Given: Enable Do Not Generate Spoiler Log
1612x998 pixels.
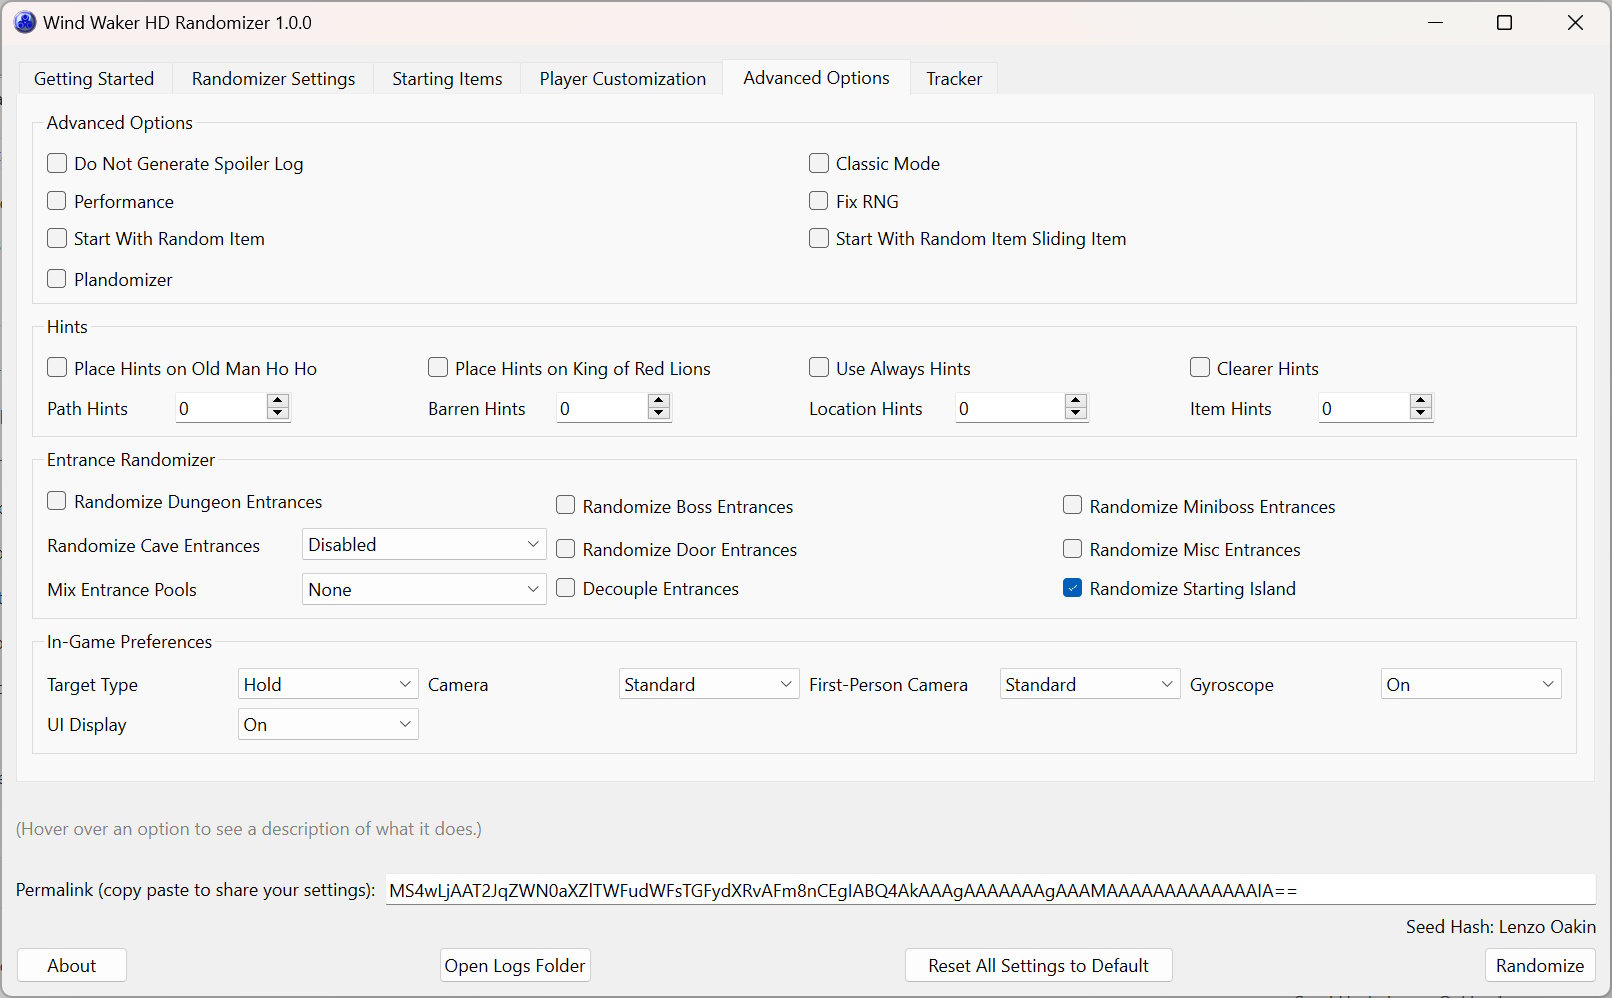Looking at the screenshot, I should point(57,163).
